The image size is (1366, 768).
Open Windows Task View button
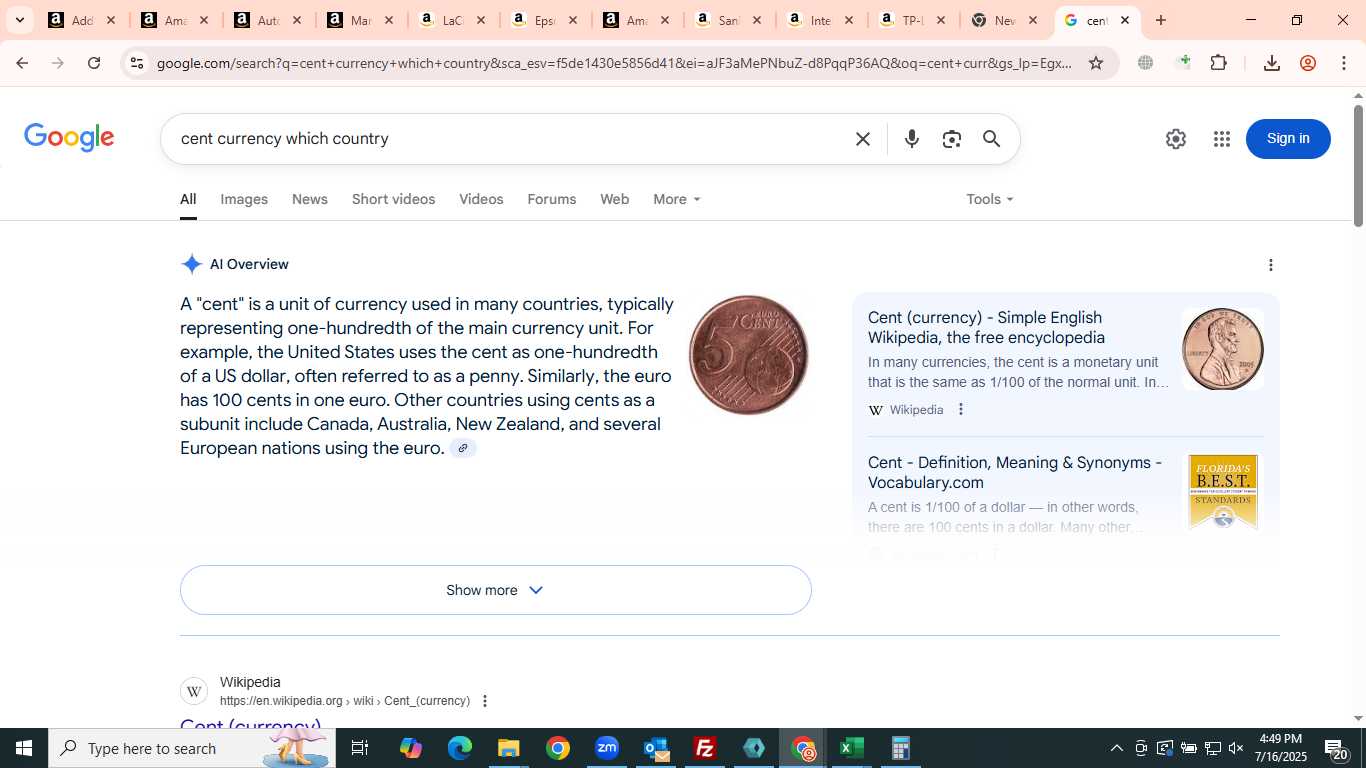coord(360,748)
